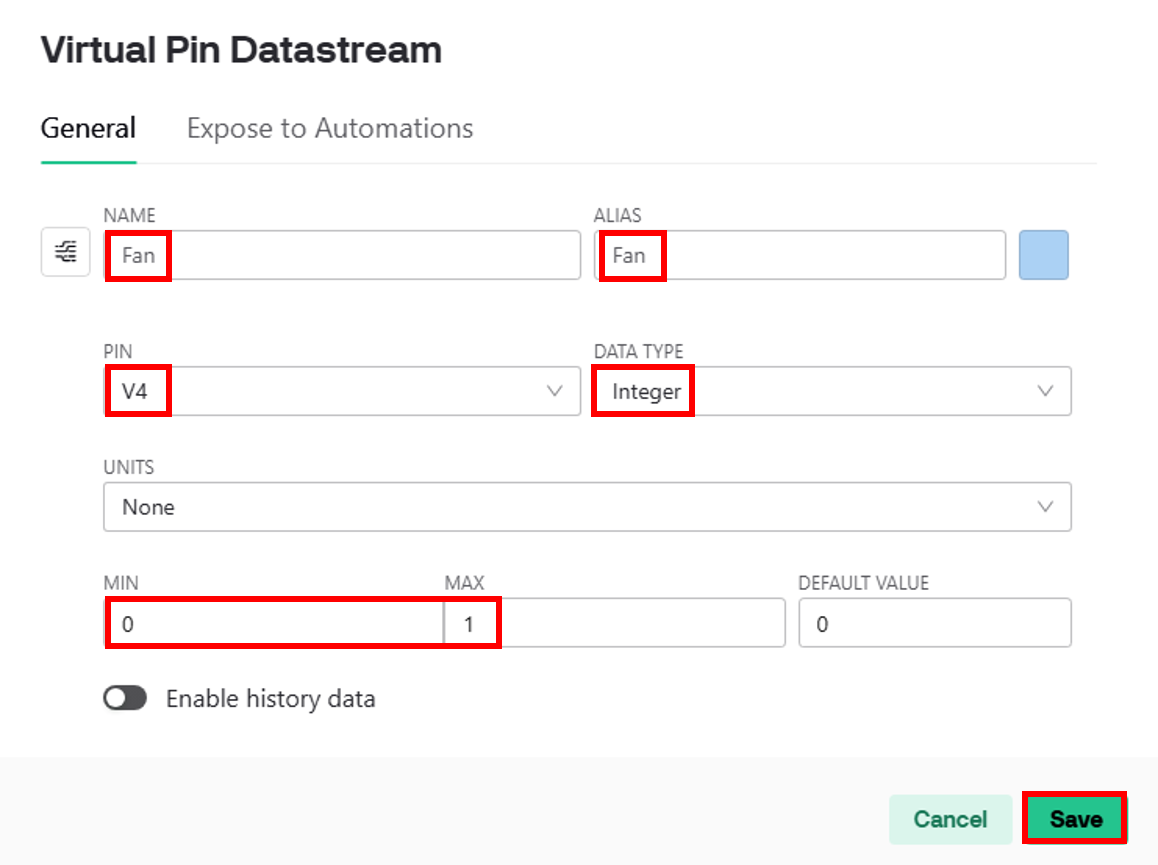Image resolution: width=1158 pixels, height=865 pixels.
Task: Click the datastream sliders icon
Action: [x=66, y=252]
